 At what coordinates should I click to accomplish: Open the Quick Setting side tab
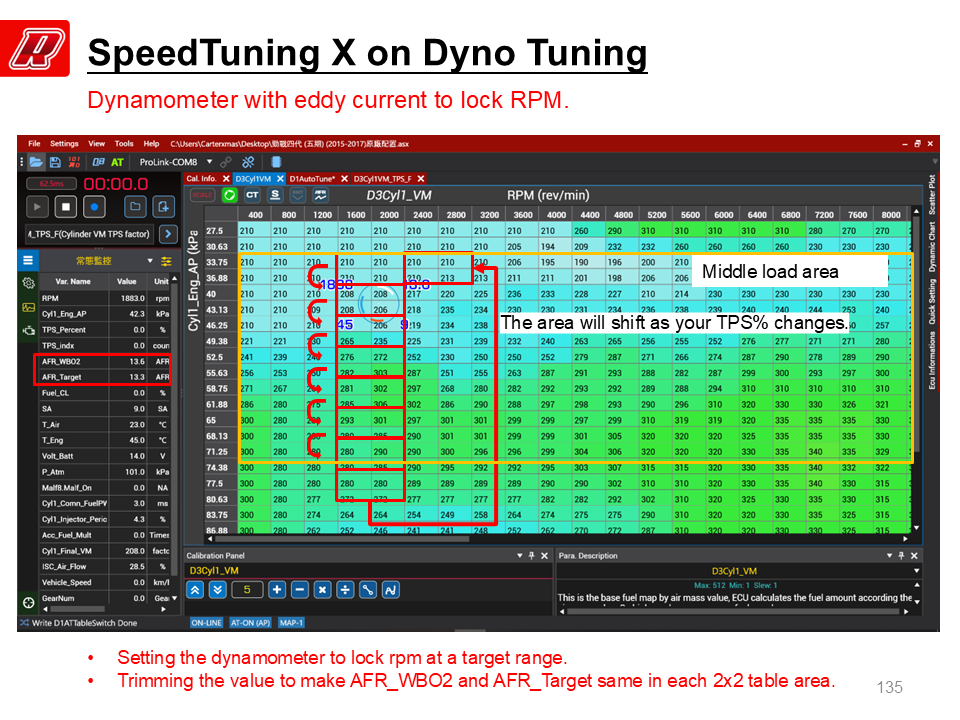[932, 301]
